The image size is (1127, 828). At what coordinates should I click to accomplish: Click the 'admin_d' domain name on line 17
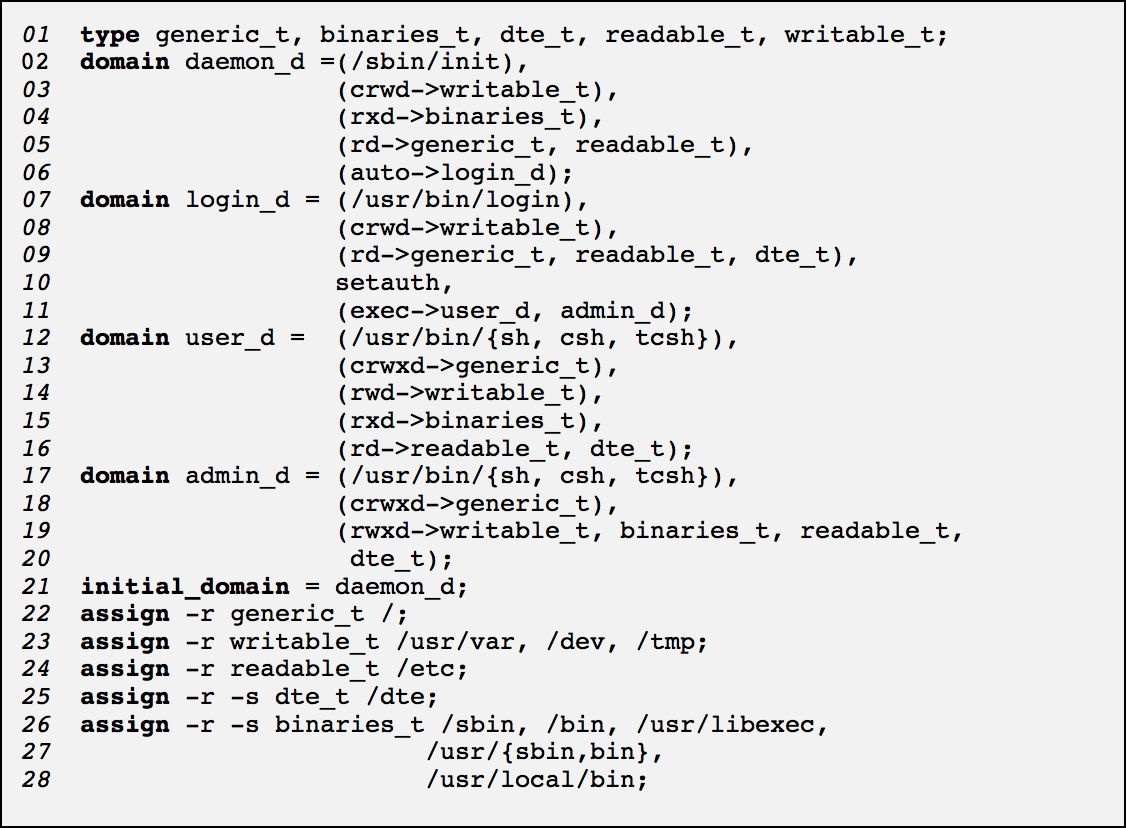237,475
